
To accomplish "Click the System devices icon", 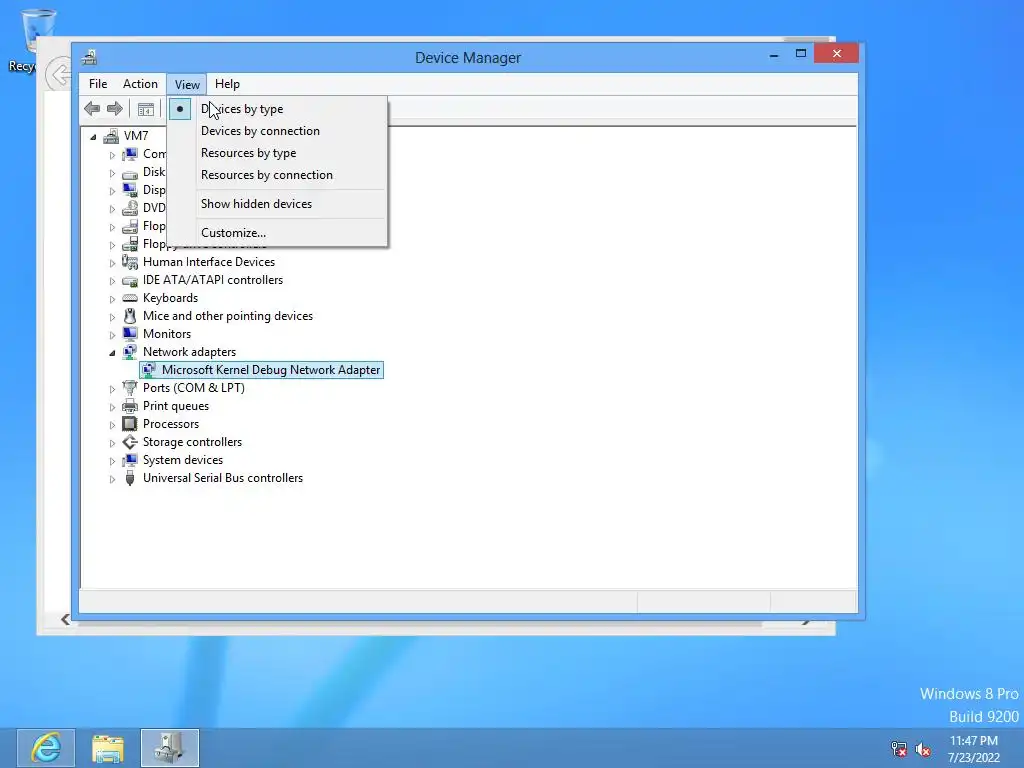I will (x=130, y=460).
